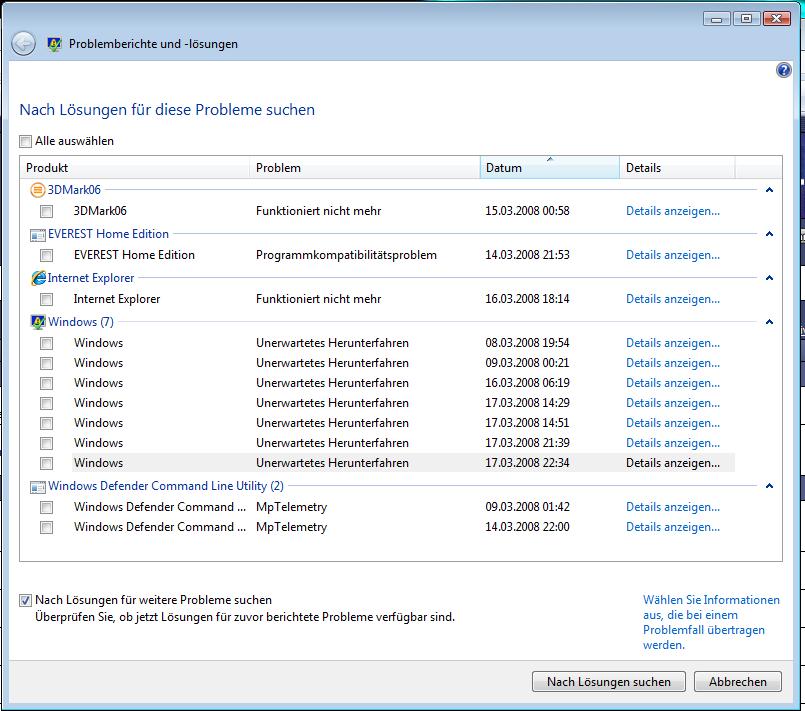Image resolution: width=805 pixels, height=711 pixels.
Task: Click the Windows Defender Command Line Utility icon
Action: pos(38,487)
